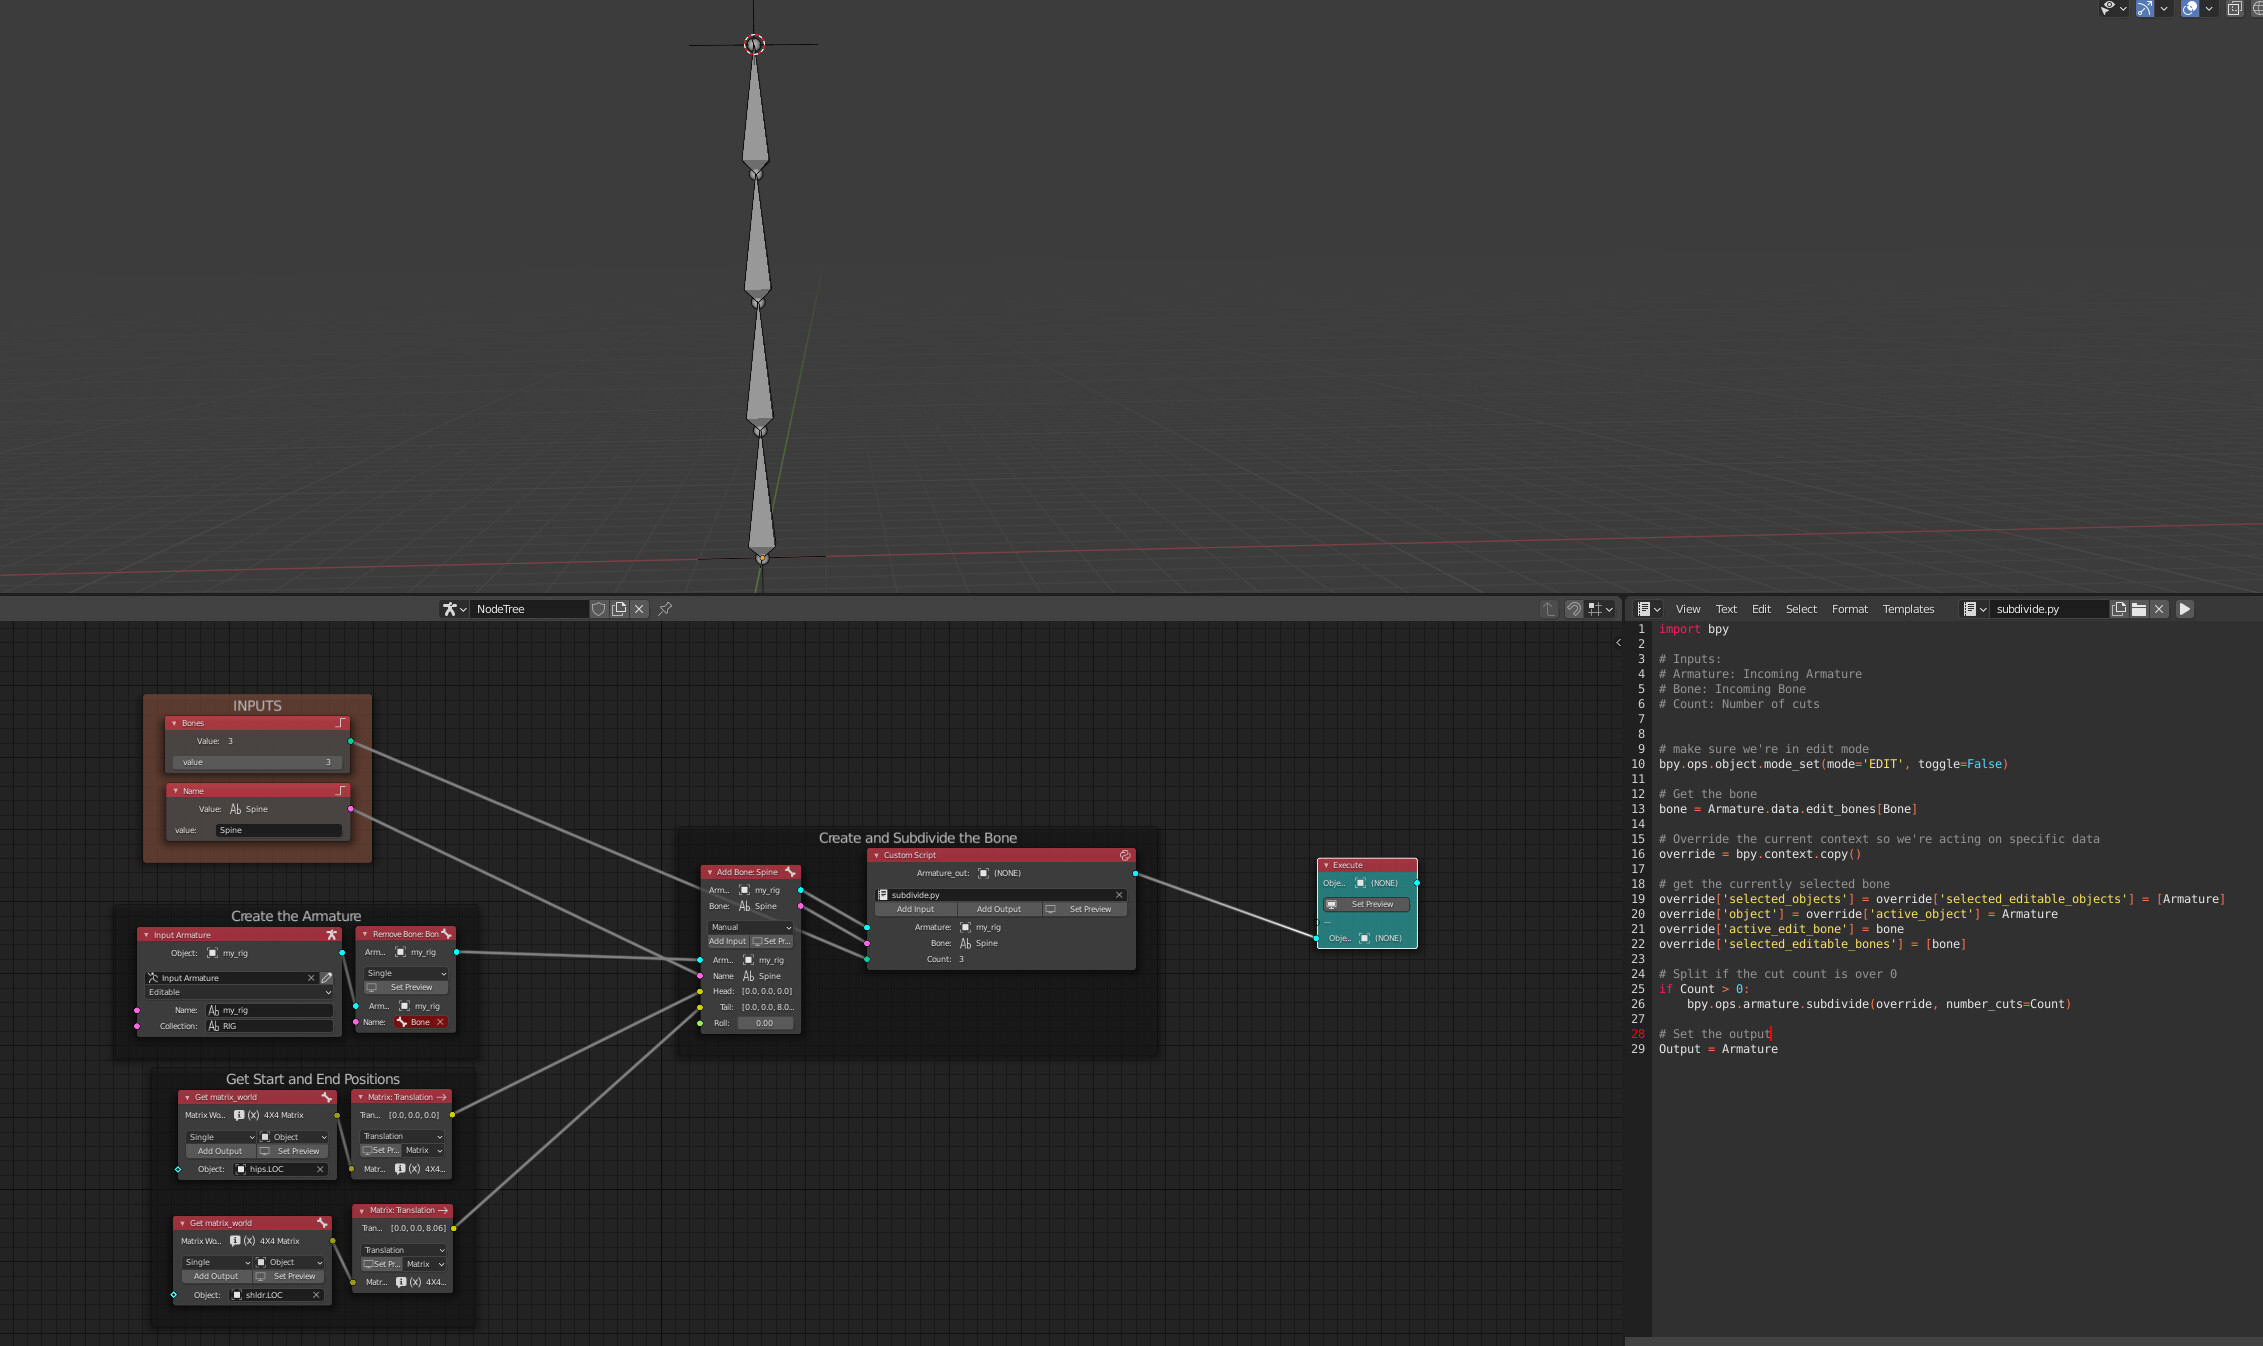Open the Format menu
This screenshot has width=2263, height=1346.
point(1849,609)
